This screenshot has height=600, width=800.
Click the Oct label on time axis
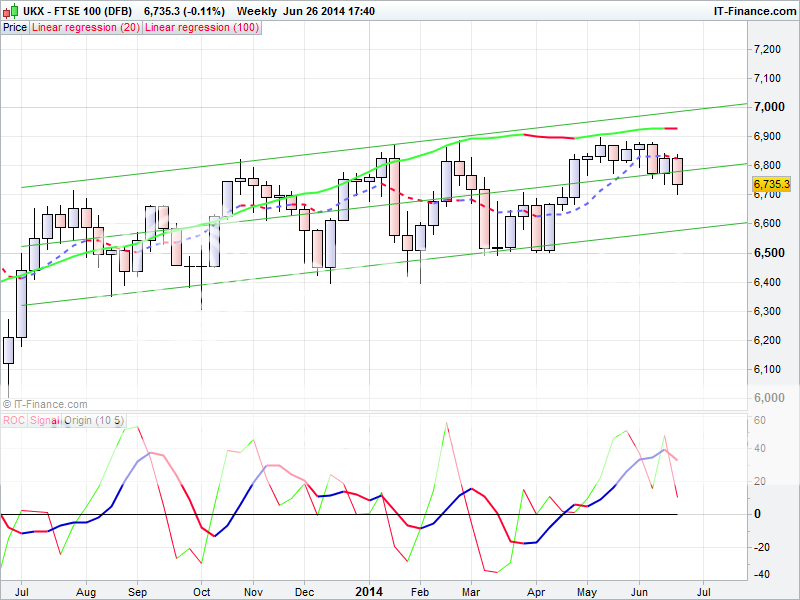[202, 592]
